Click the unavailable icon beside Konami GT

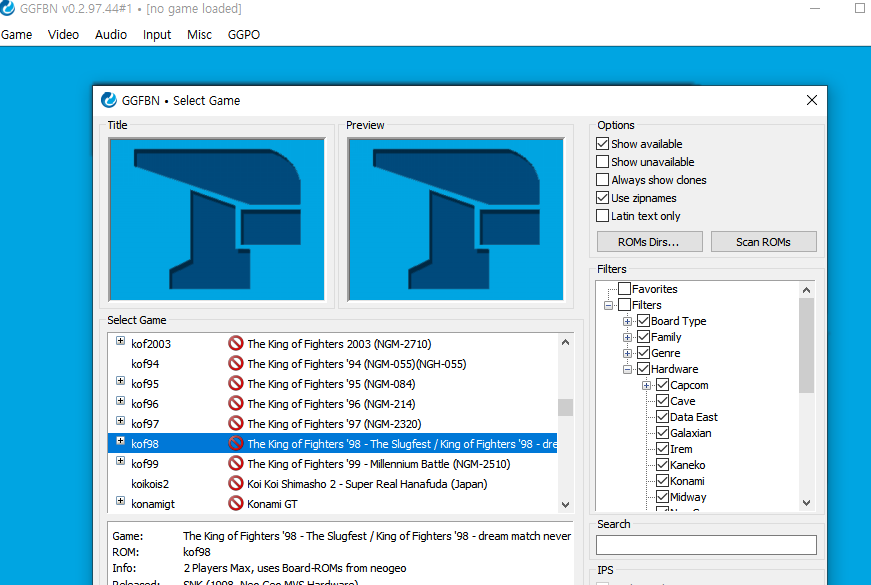[236, 503]
